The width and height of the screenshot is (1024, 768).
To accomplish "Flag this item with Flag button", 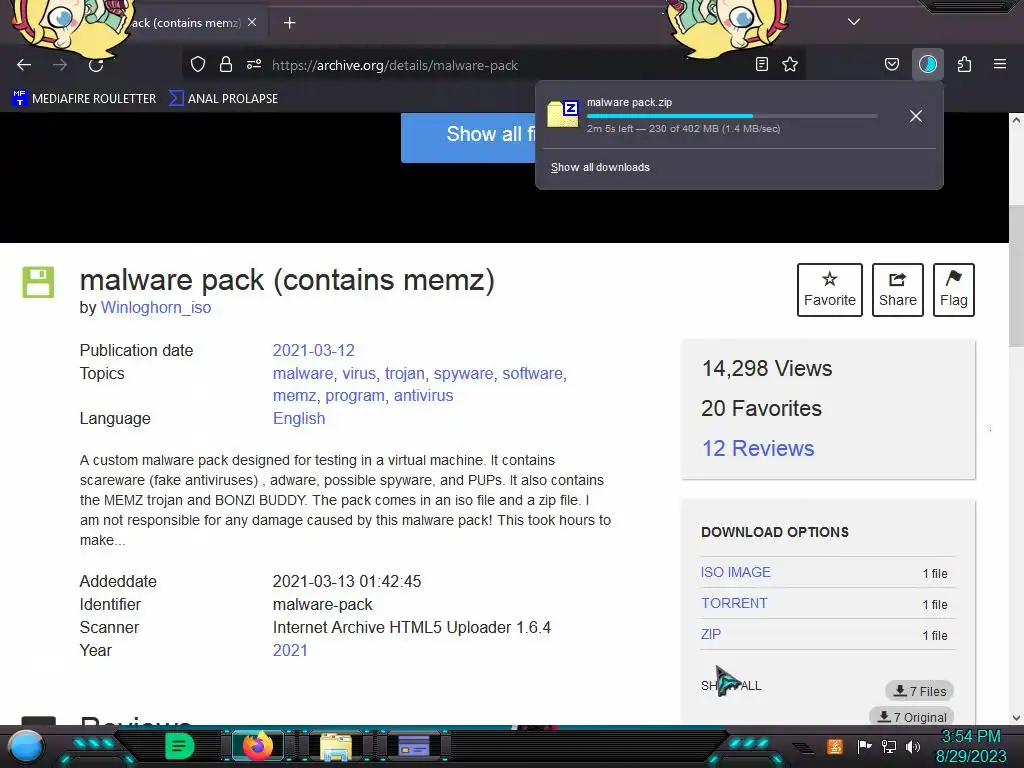I will tap(953, 290).
